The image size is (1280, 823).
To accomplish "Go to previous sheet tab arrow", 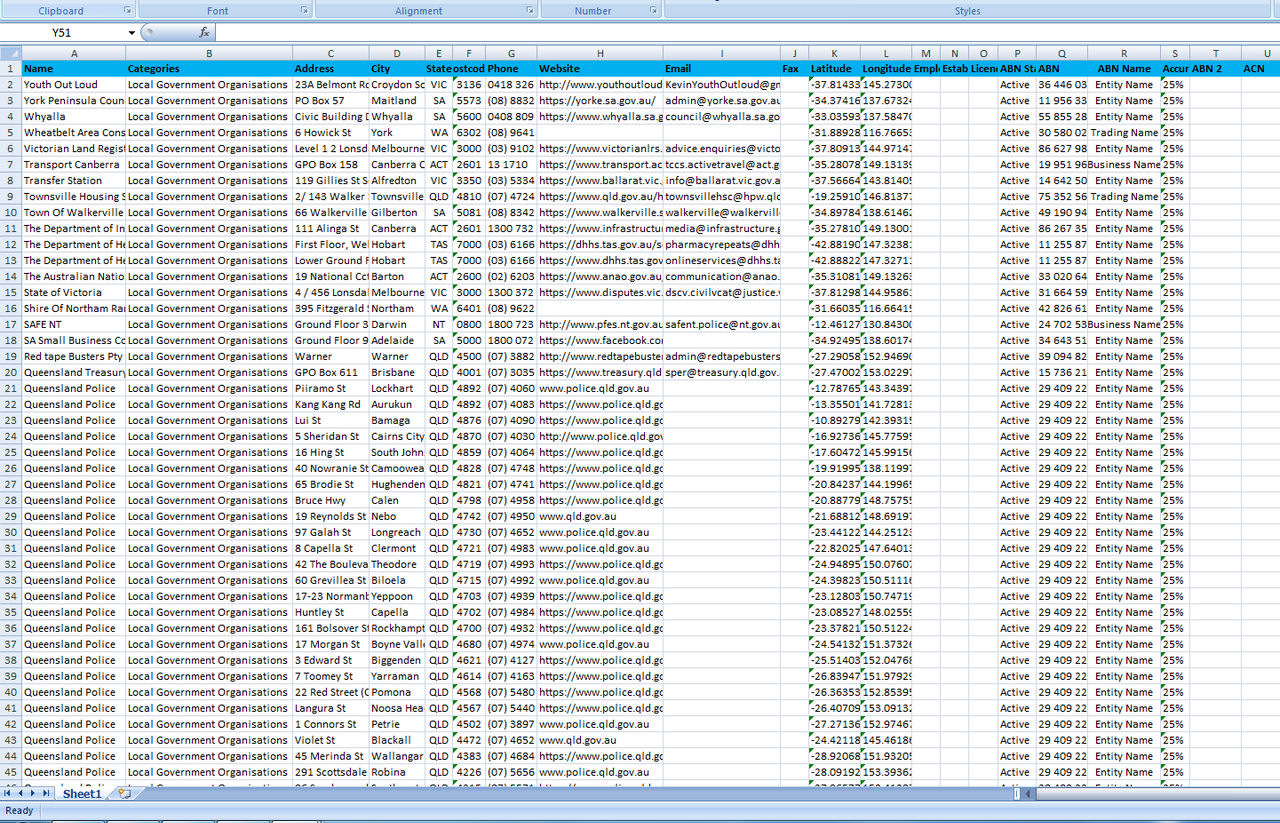I will click(22, 793).
